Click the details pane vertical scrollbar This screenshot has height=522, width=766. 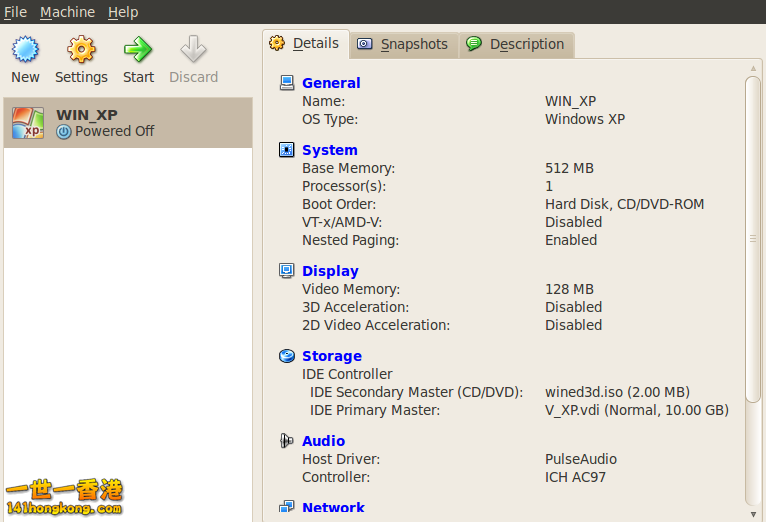point(753,240)
